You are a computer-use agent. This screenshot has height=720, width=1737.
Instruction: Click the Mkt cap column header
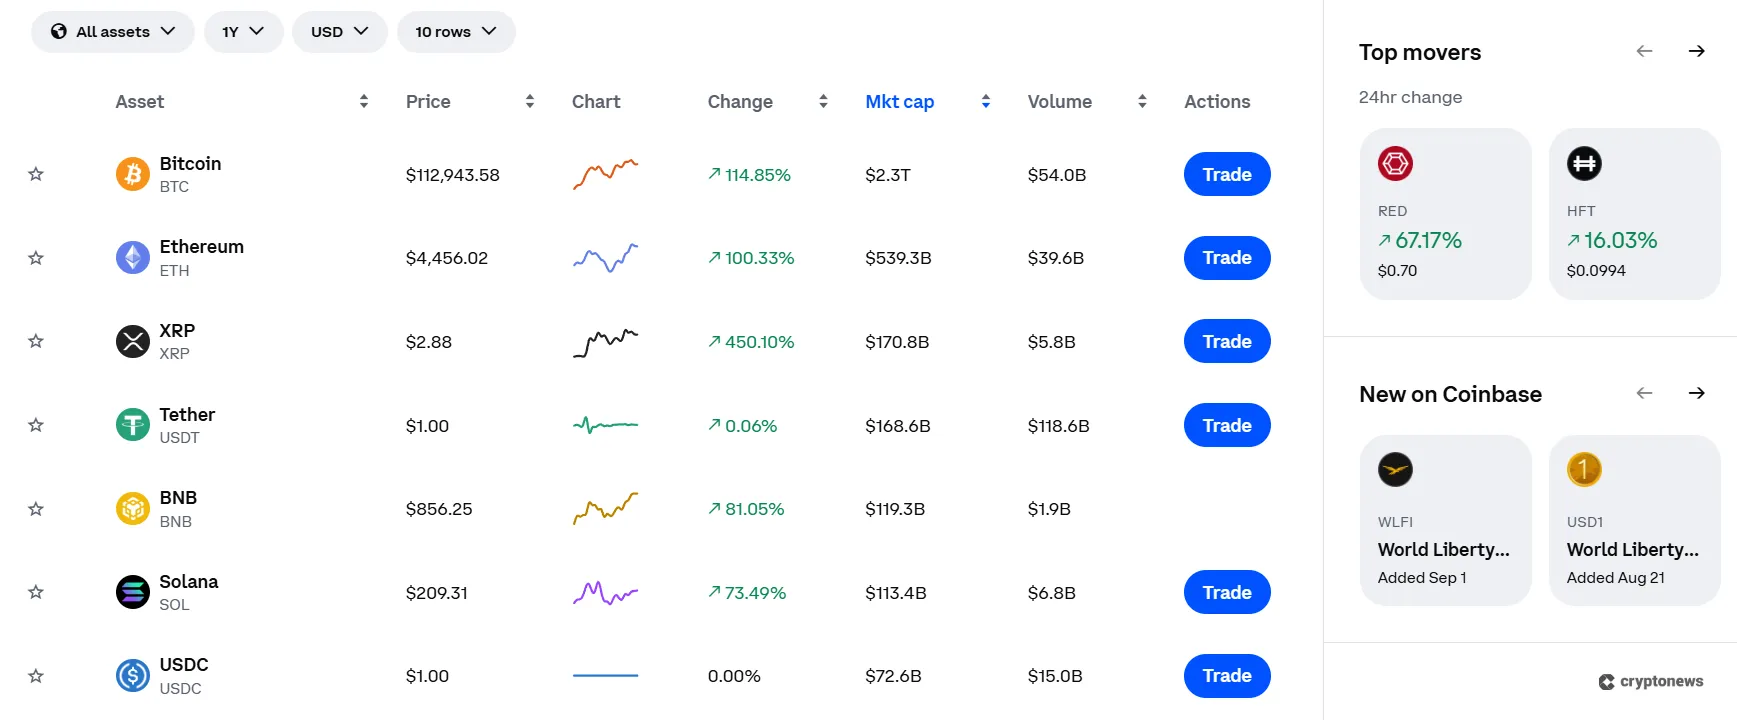coord(899,102)
